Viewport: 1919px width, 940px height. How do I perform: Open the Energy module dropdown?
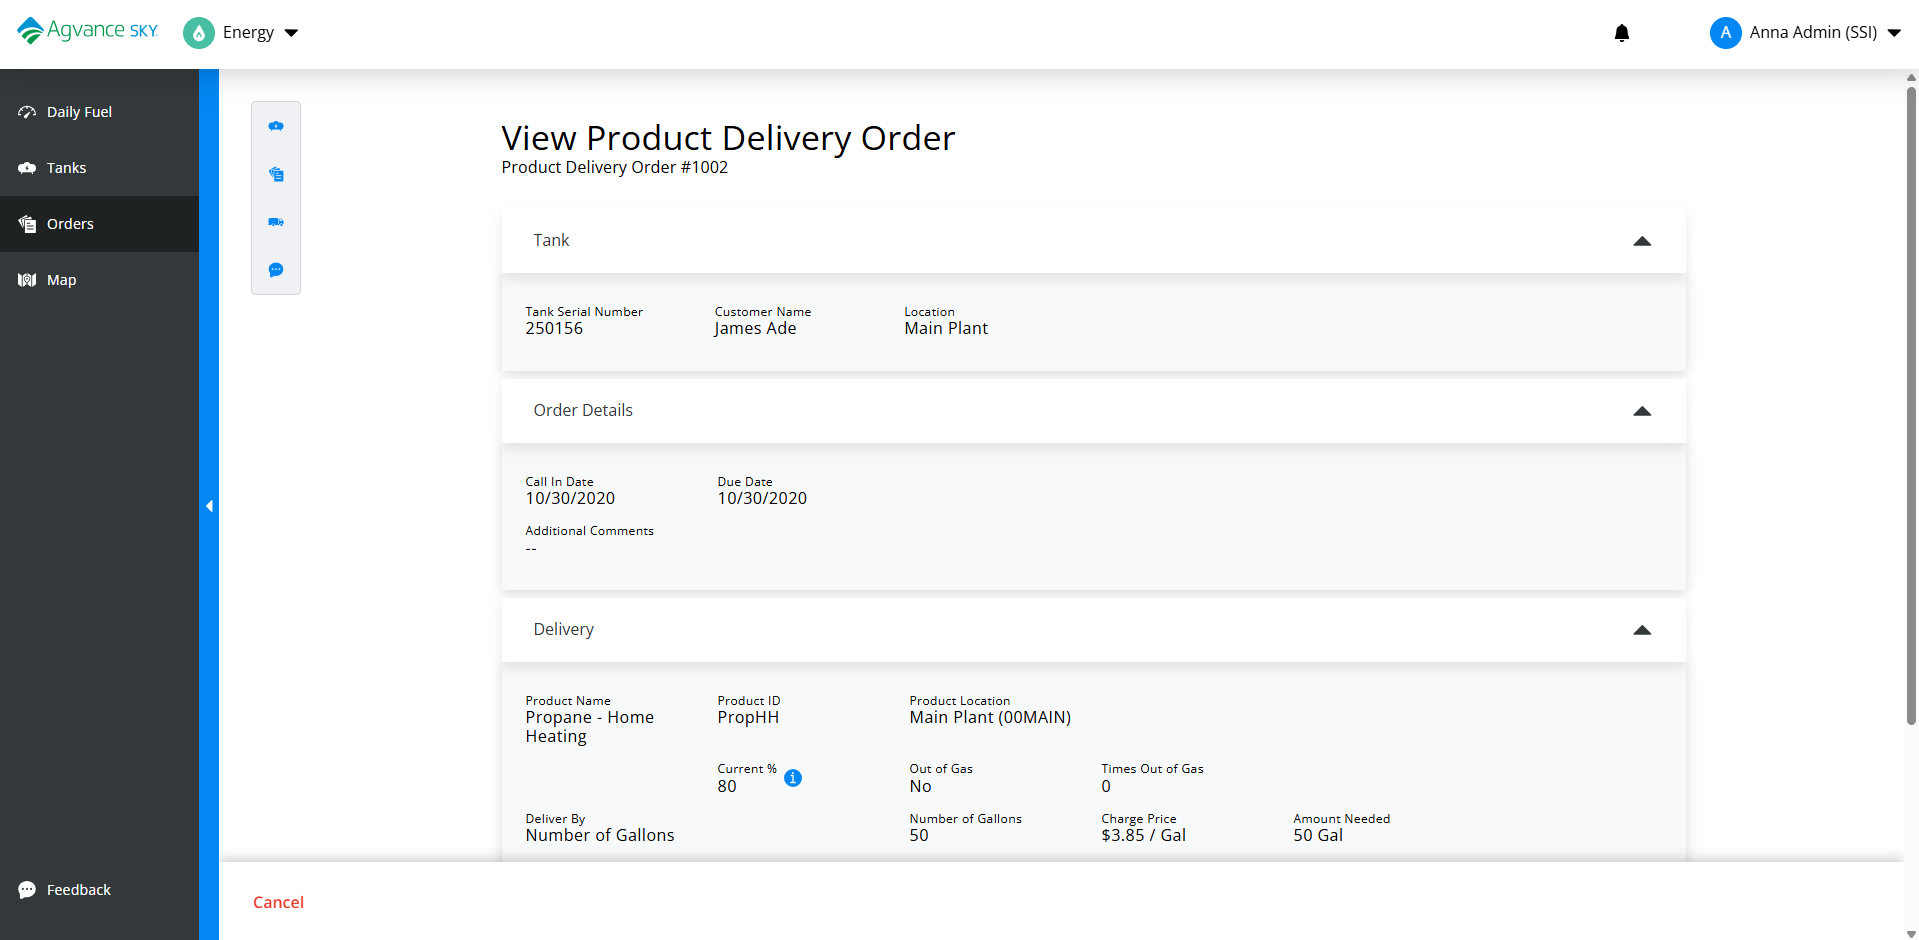coord(291,33)
